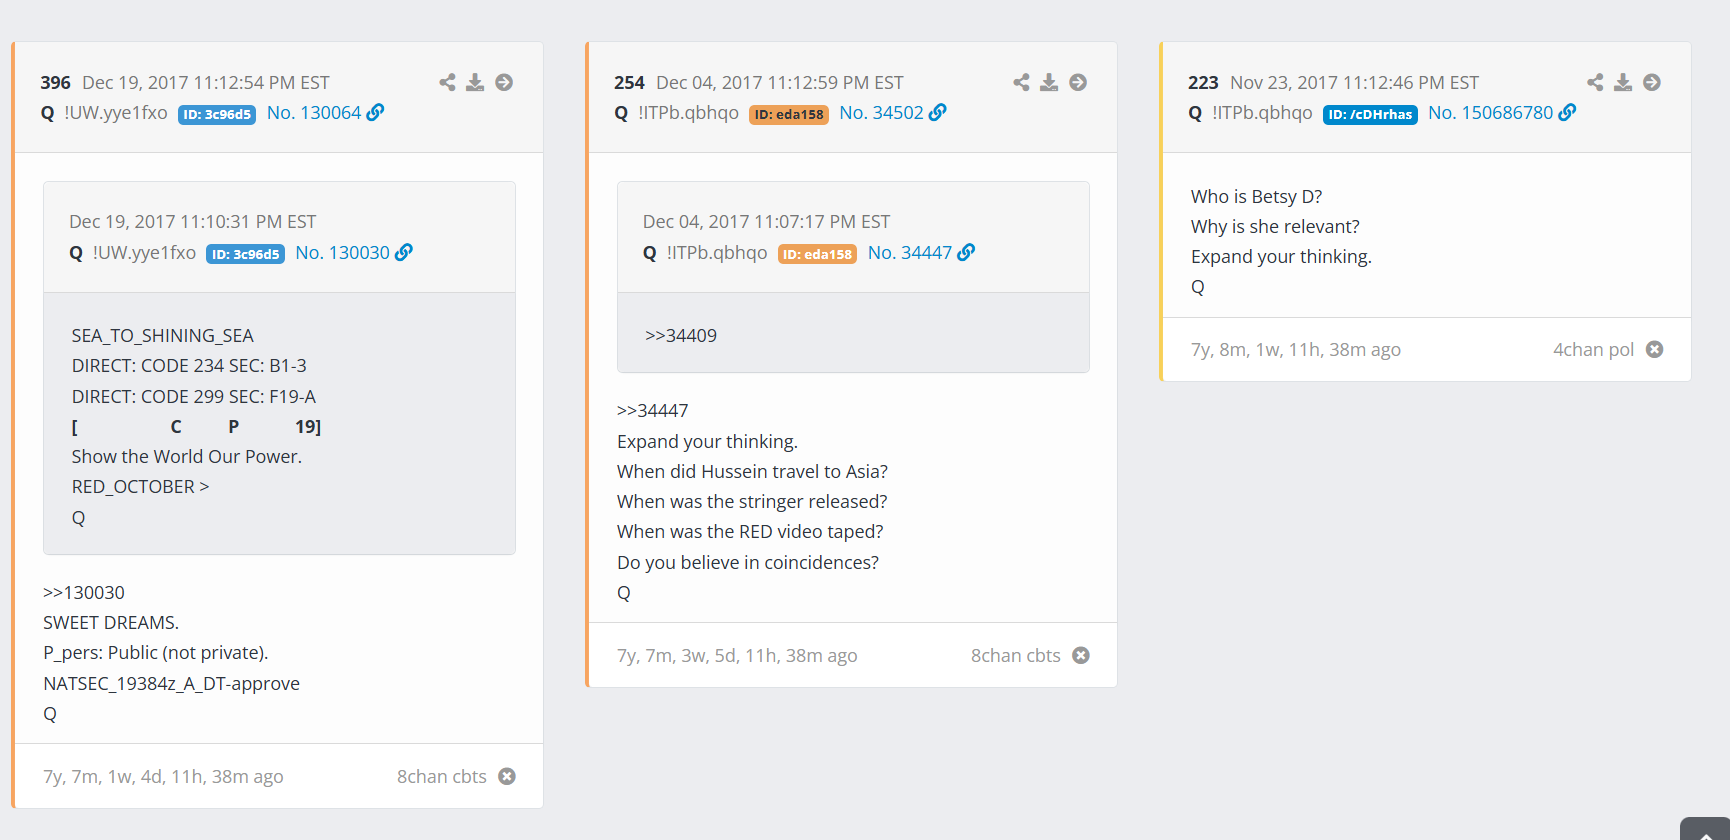Click the line 'RED_OCTOBER >'

(x=140, y=487)
